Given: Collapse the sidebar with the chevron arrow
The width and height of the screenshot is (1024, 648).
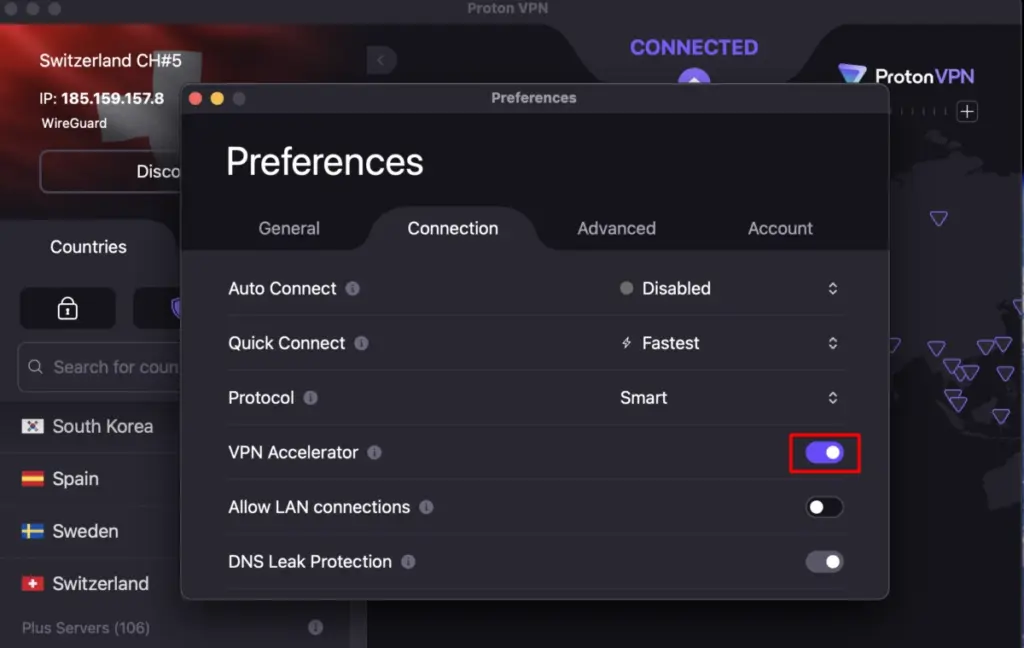Looking at the screenshot, I should [380, 61].
